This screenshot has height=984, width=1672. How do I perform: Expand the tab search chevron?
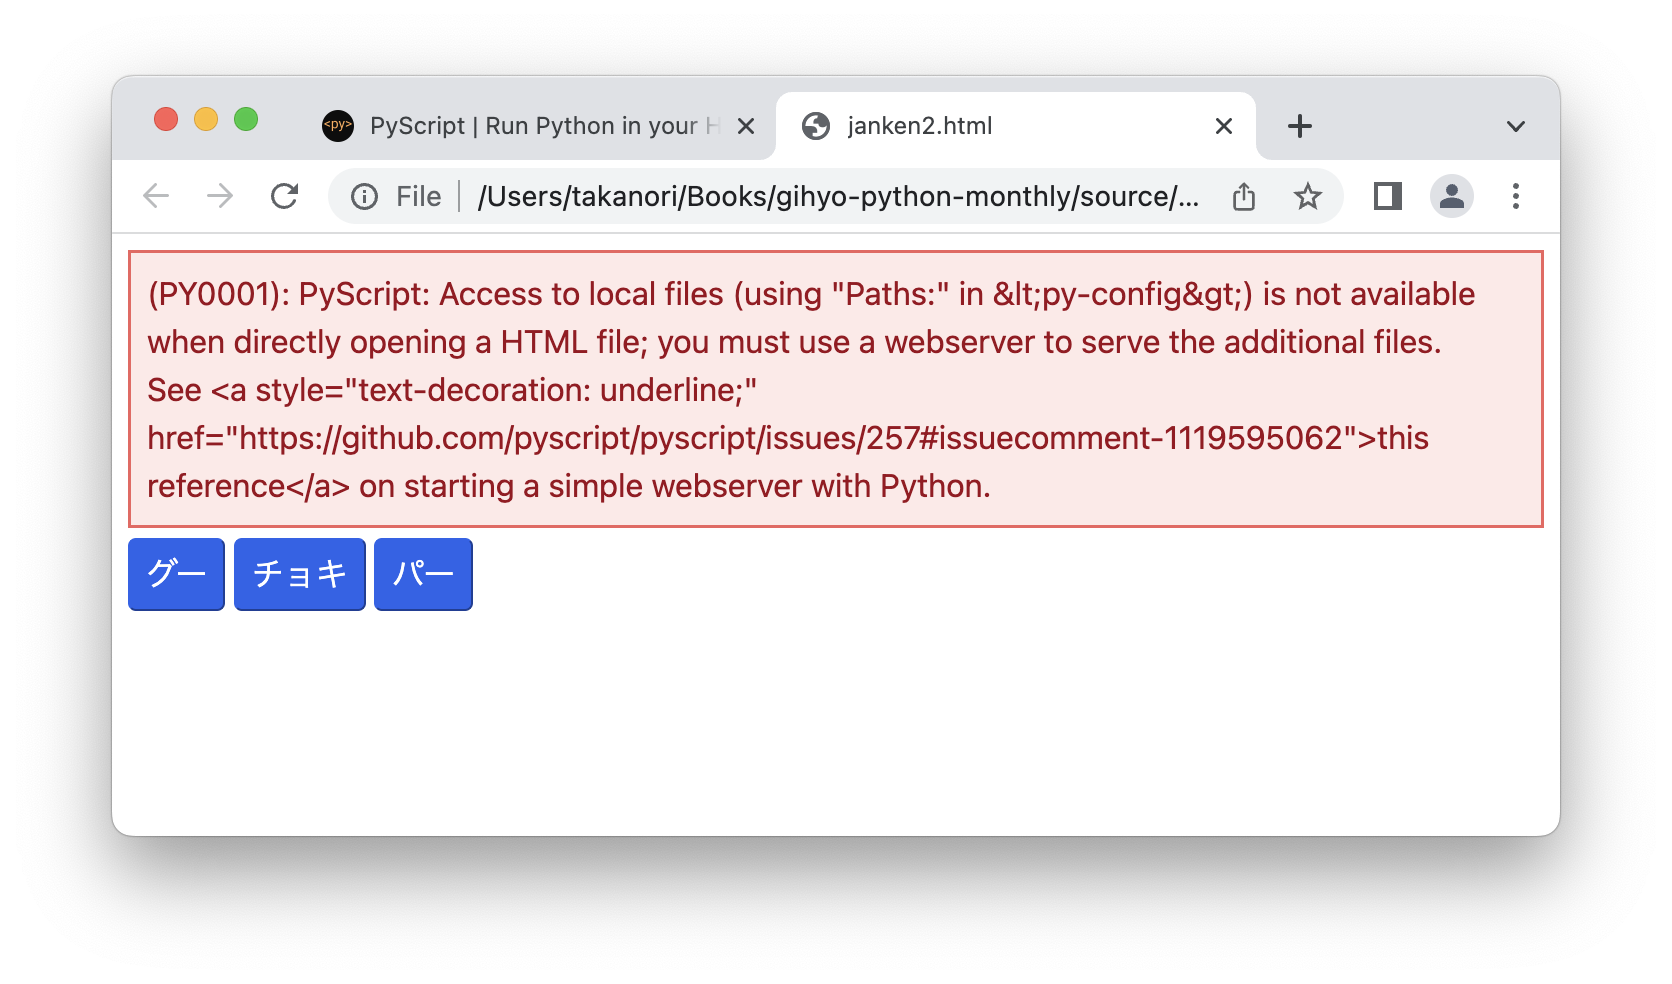pyautogui.click(x=1516, y=126)
